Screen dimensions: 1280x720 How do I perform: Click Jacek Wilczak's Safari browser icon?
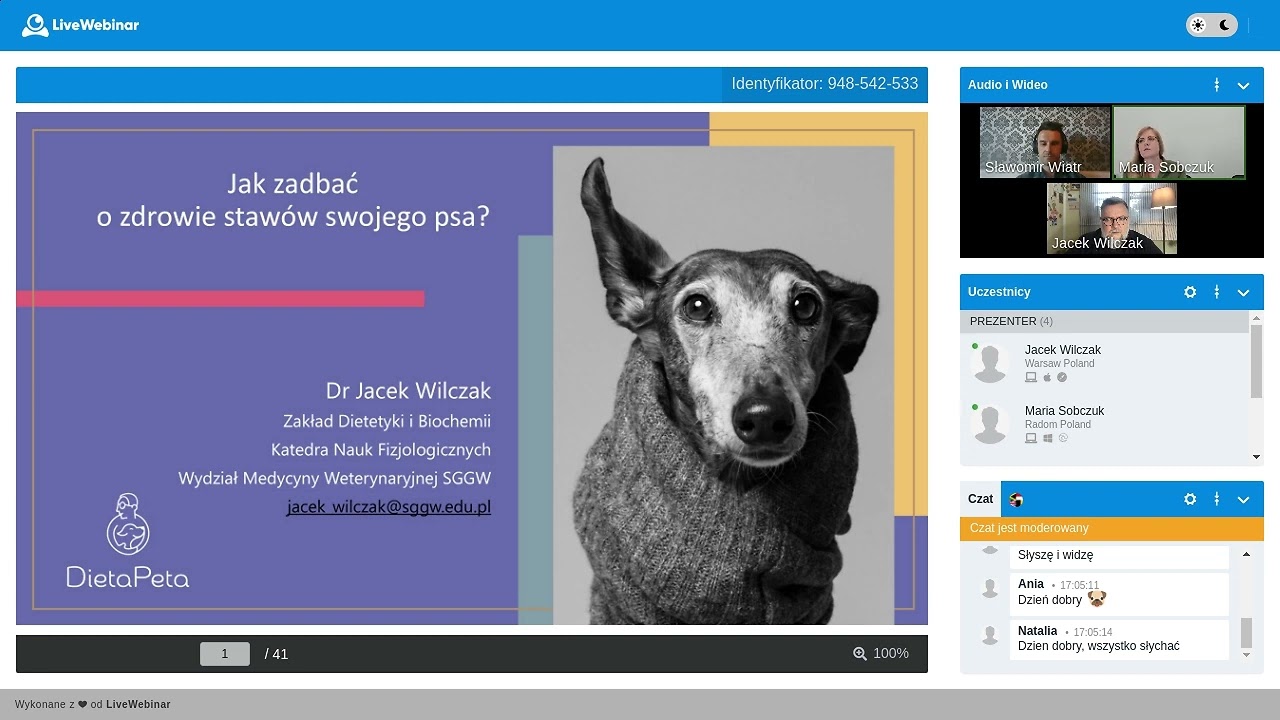point(1063,378)
